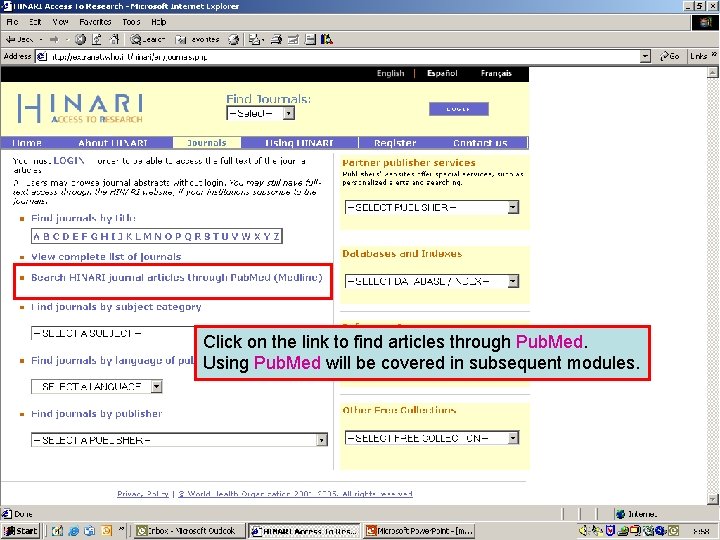Open the Favorites toolbar button
Screen dimensions: 720x540
click(x=198, y=39)
